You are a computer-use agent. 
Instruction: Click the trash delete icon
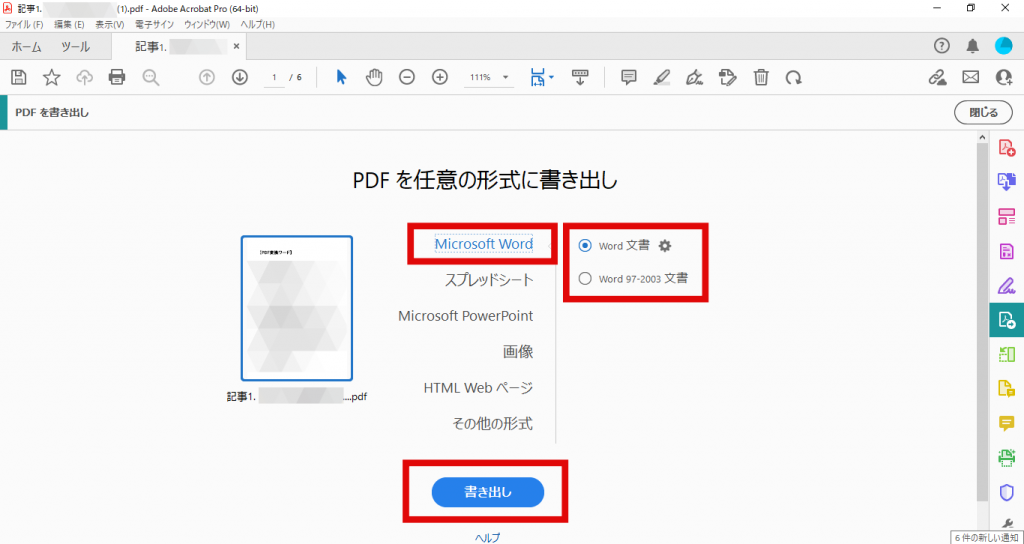click(x=761, y=77)
